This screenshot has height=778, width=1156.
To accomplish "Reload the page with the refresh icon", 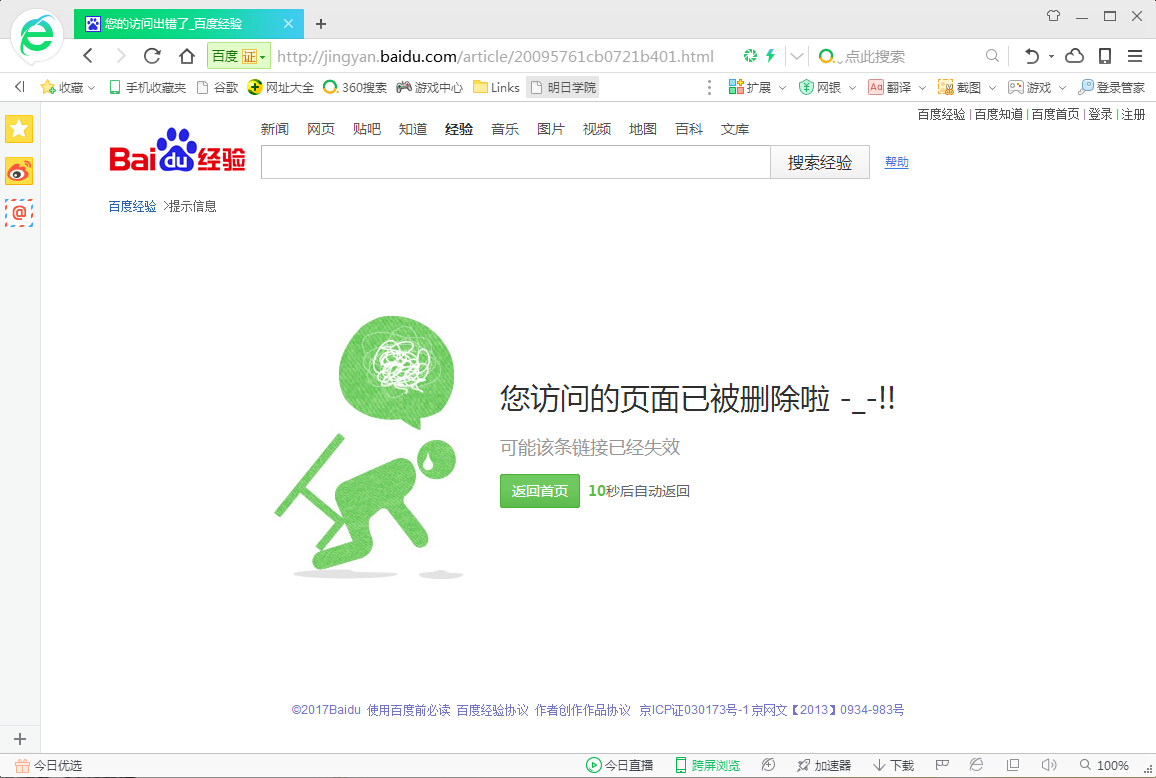I will tap(153, 56).
